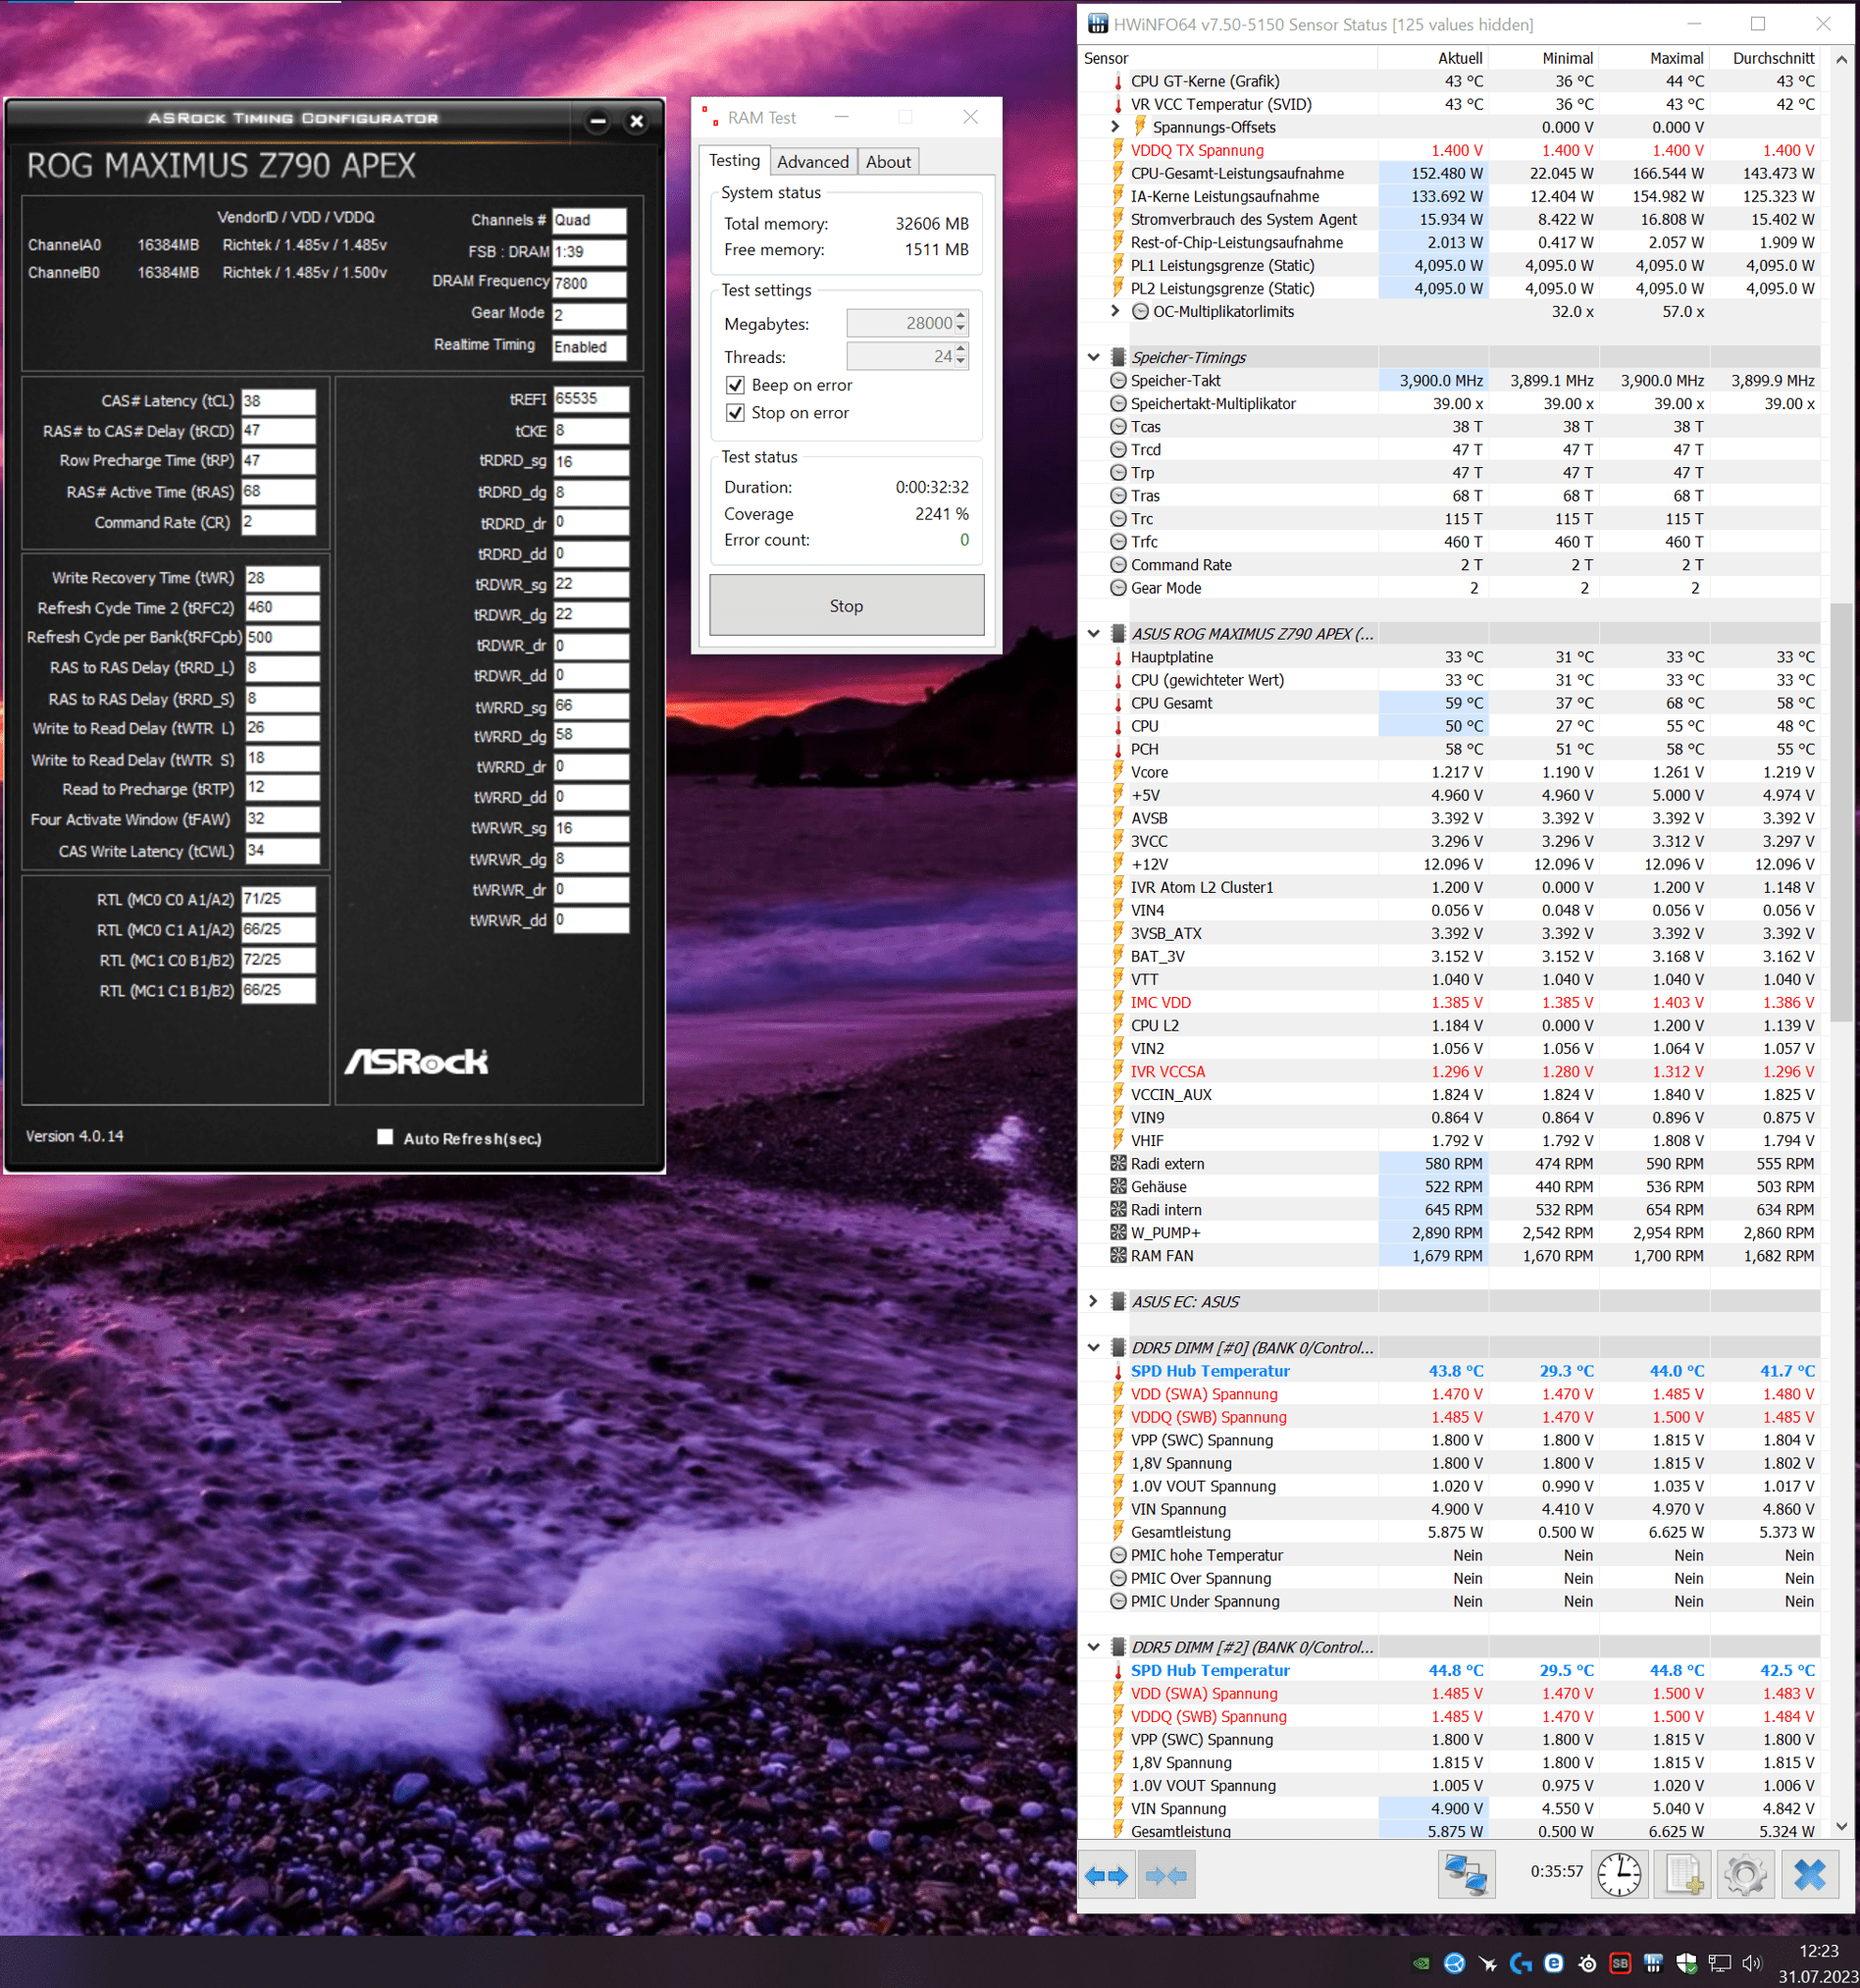The image size is (1860, 1988).
Task: Maximize the HWiNFO64 window
Action: [1758, 24]
